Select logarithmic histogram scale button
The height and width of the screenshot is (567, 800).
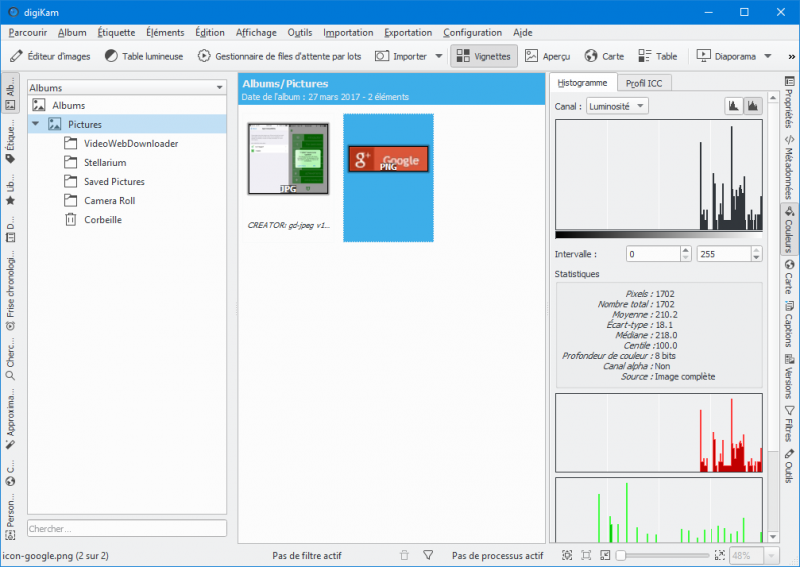(752, 105)
